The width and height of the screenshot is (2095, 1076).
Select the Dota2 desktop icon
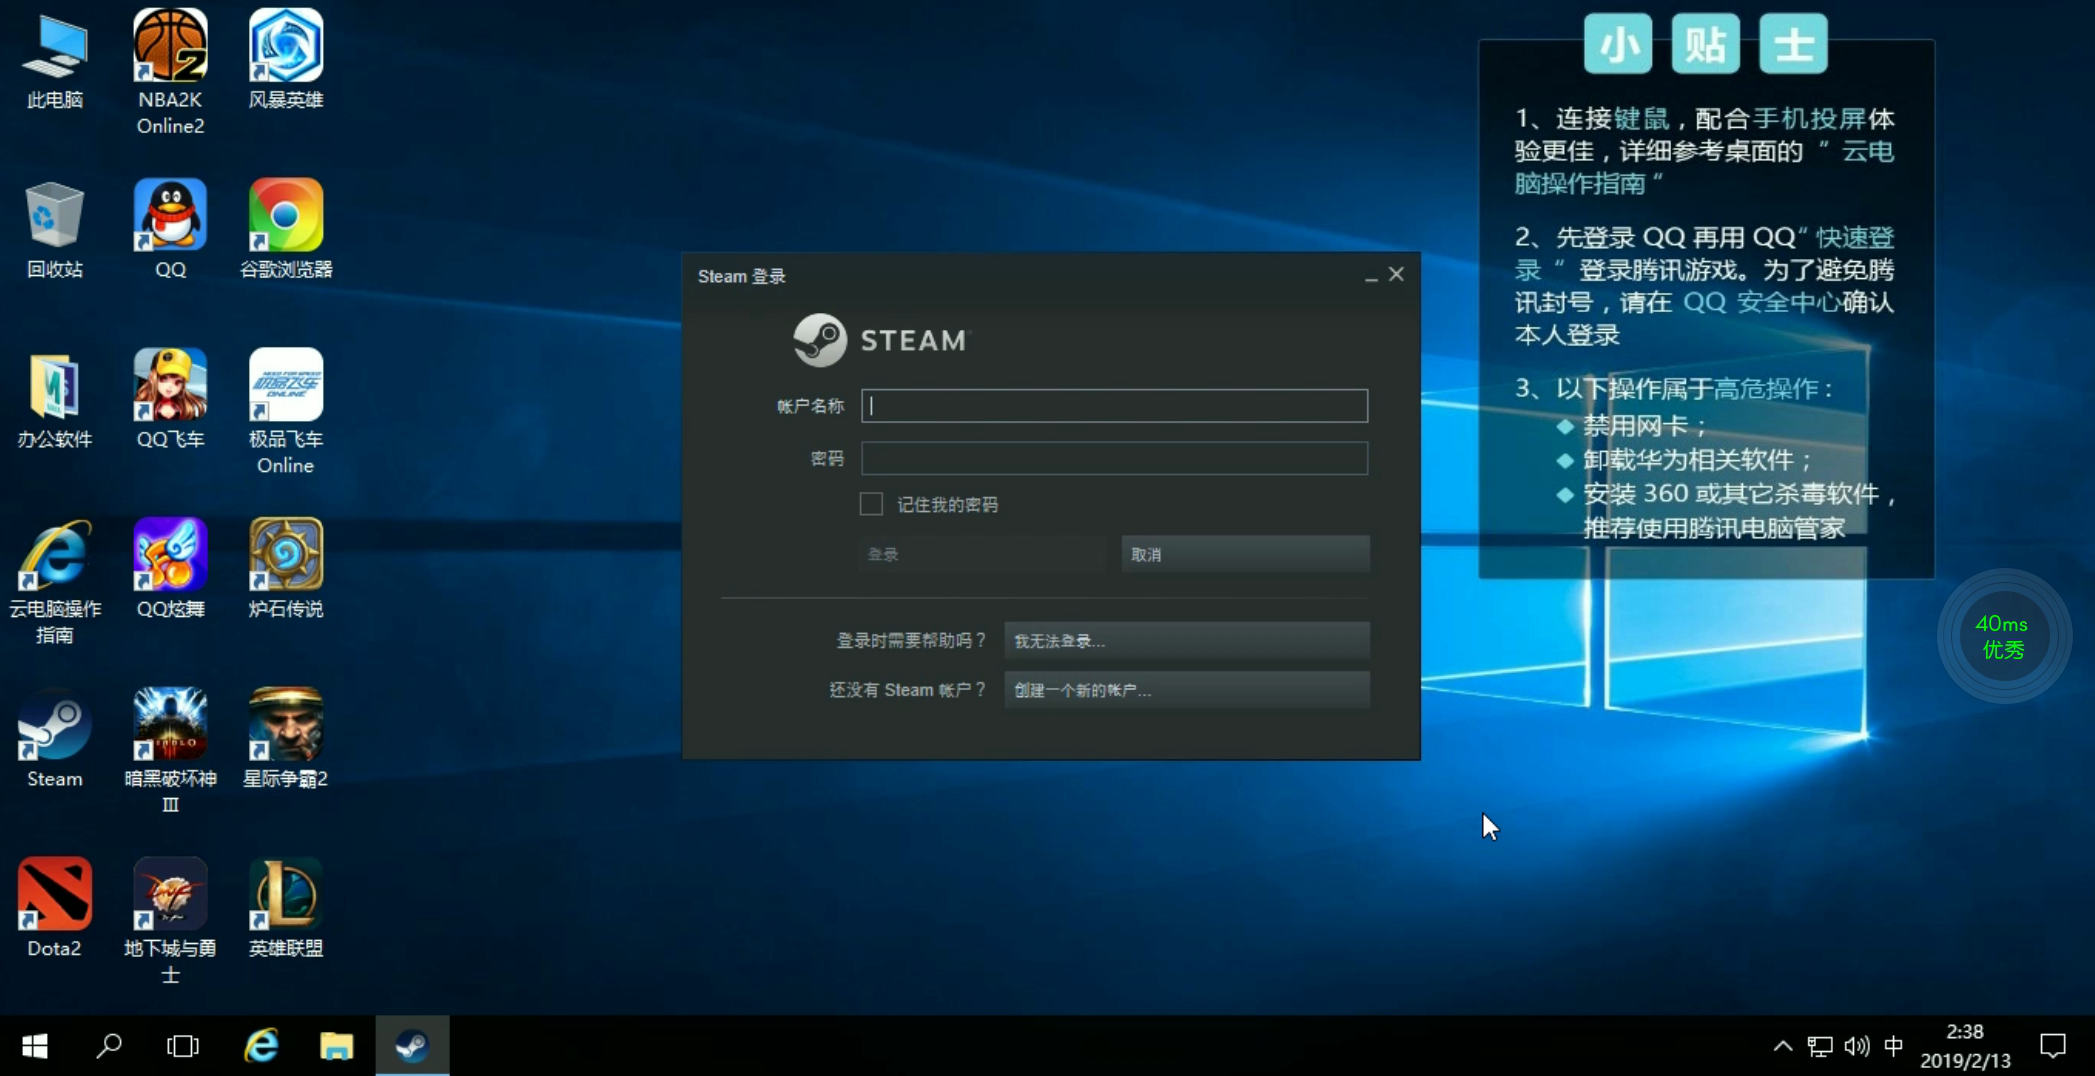tap(54, 908)
